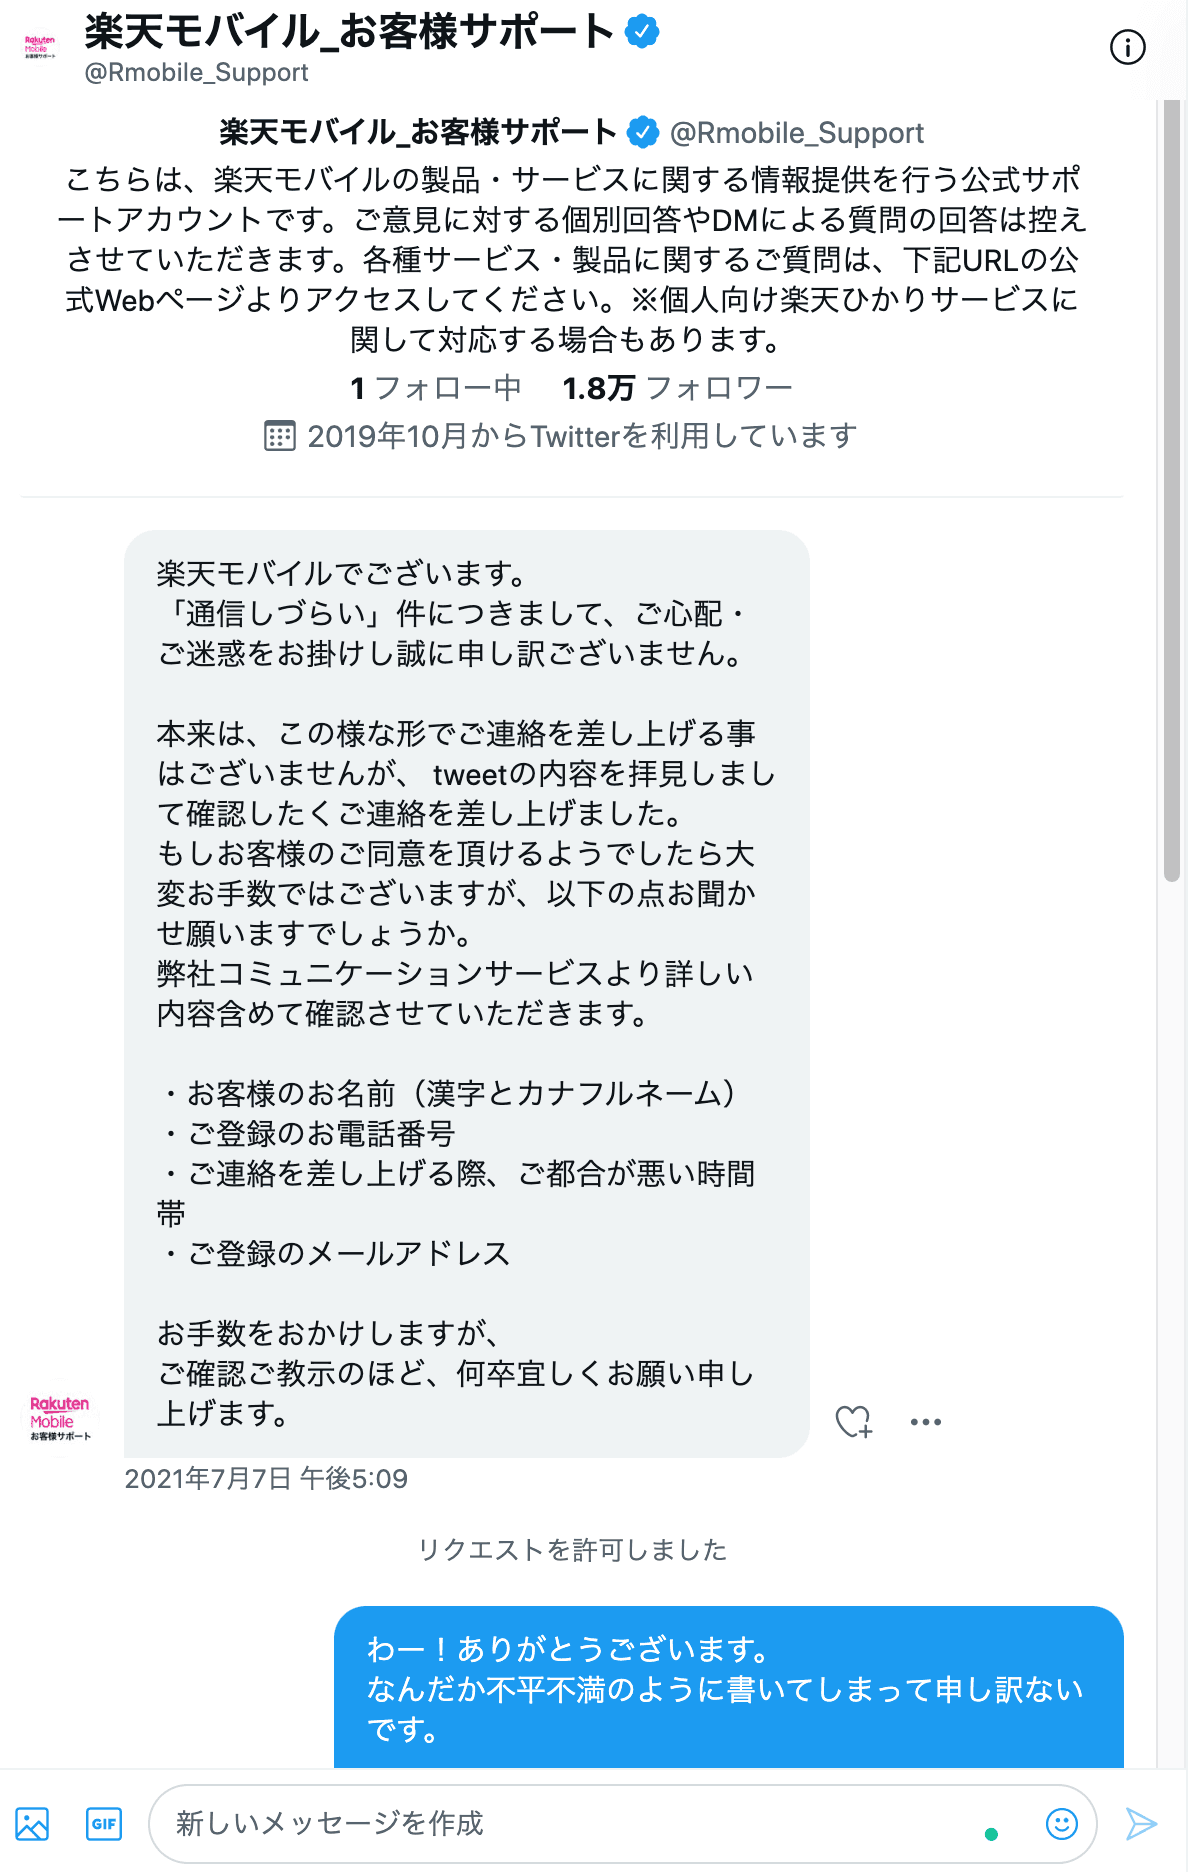Click the small Rakuten Mobile avatar in the header
This screenshot has width=1190, height=1872.
click(x=40, y=47)
